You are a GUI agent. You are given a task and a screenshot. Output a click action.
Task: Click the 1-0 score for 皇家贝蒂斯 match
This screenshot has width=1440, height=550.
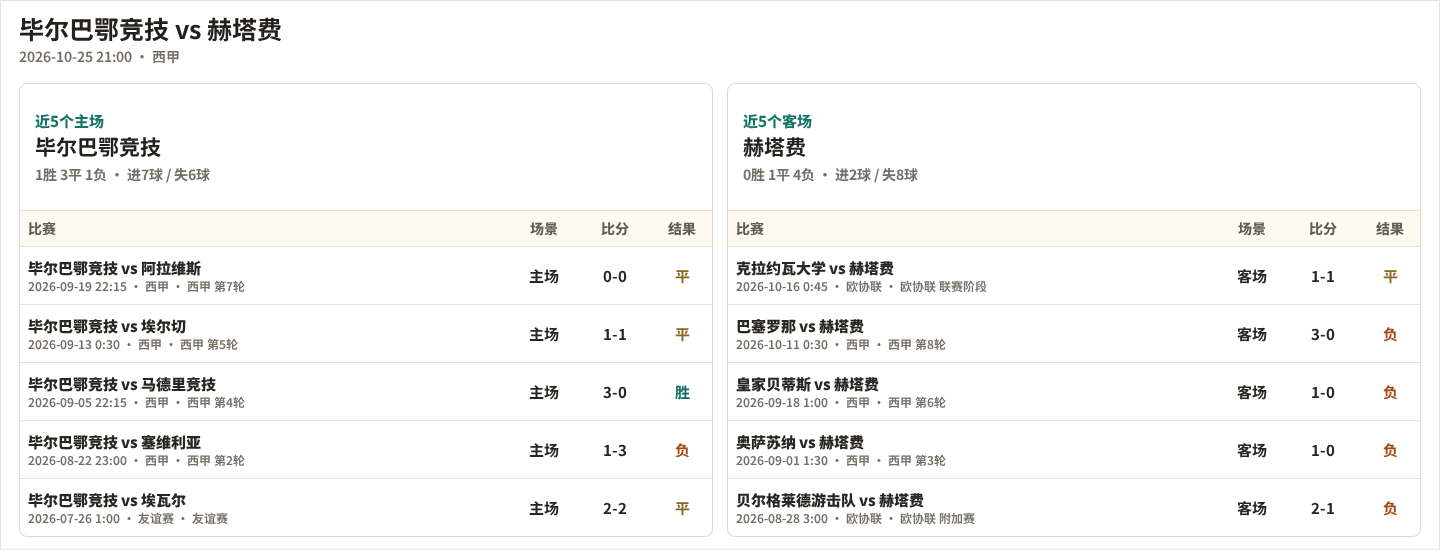coord(1323,392)
